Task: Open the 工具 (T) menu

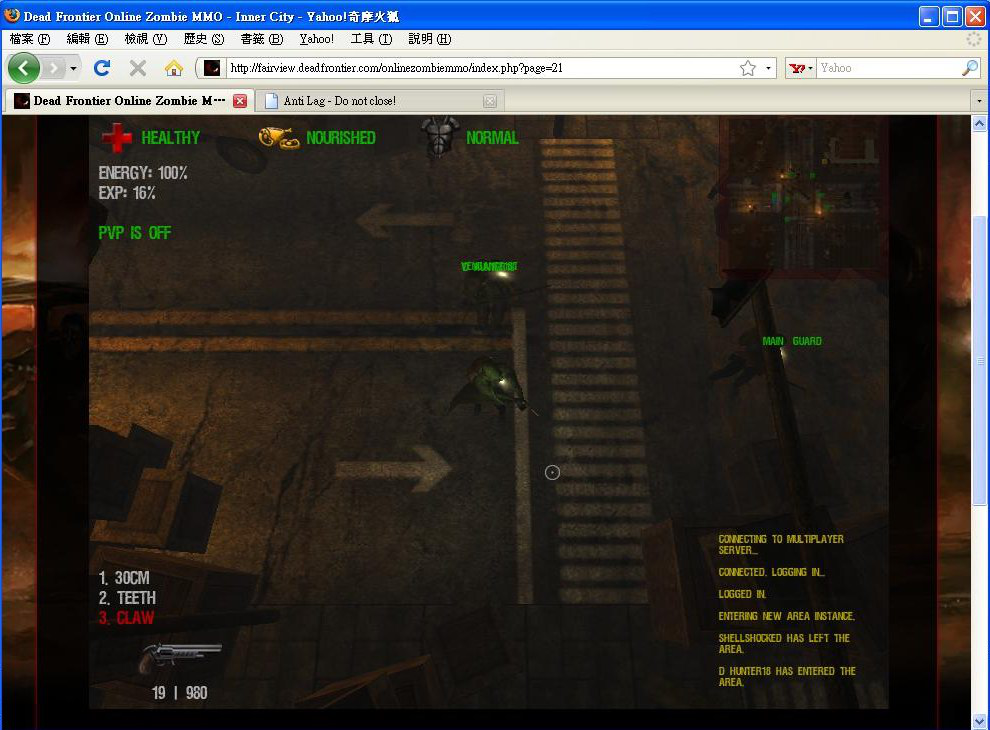Action: [x=371, y=39]
